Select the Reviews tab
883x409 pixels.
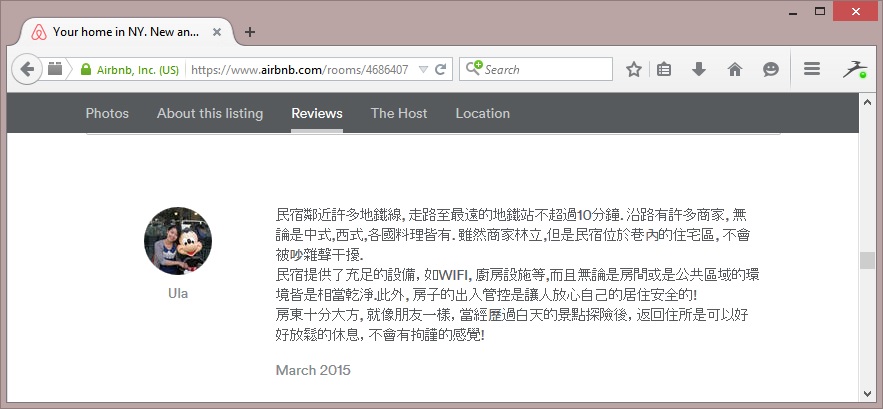tap(317, 113)
